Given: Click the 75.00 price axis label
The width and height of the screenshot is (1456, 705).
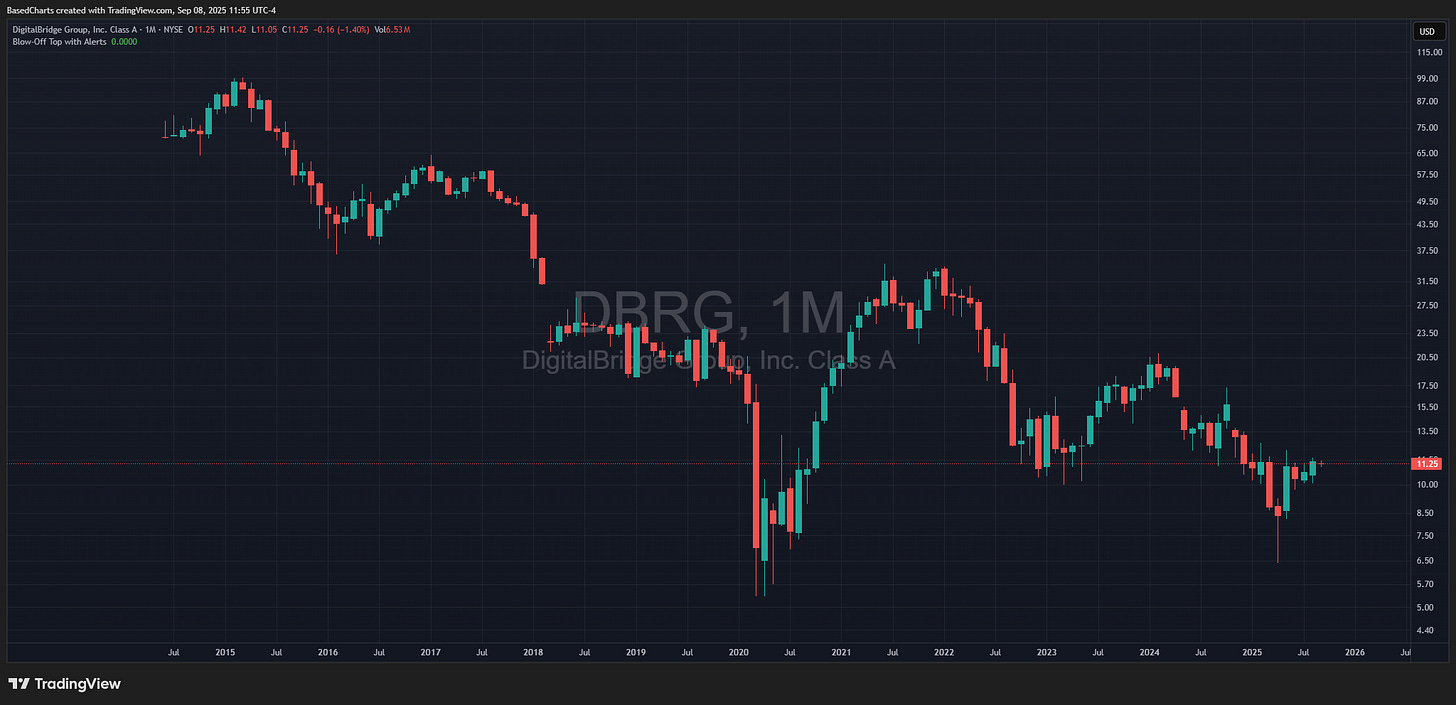Looking at the screenshot, I should coord(1428,127).
